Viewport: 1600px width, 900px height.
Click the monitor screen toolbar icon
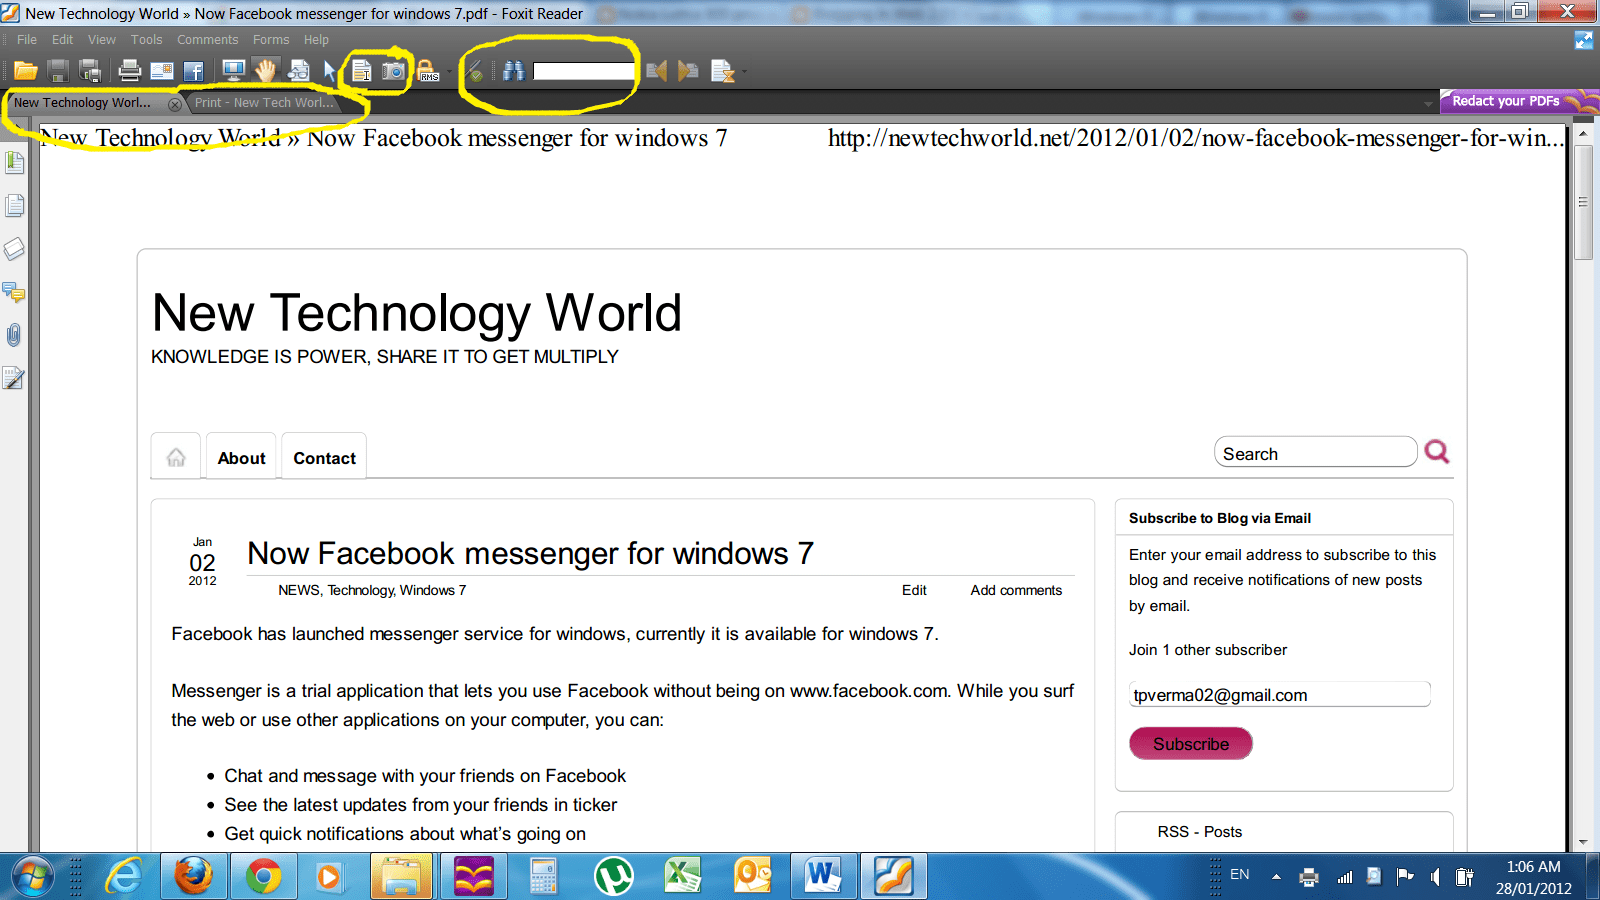234,71
